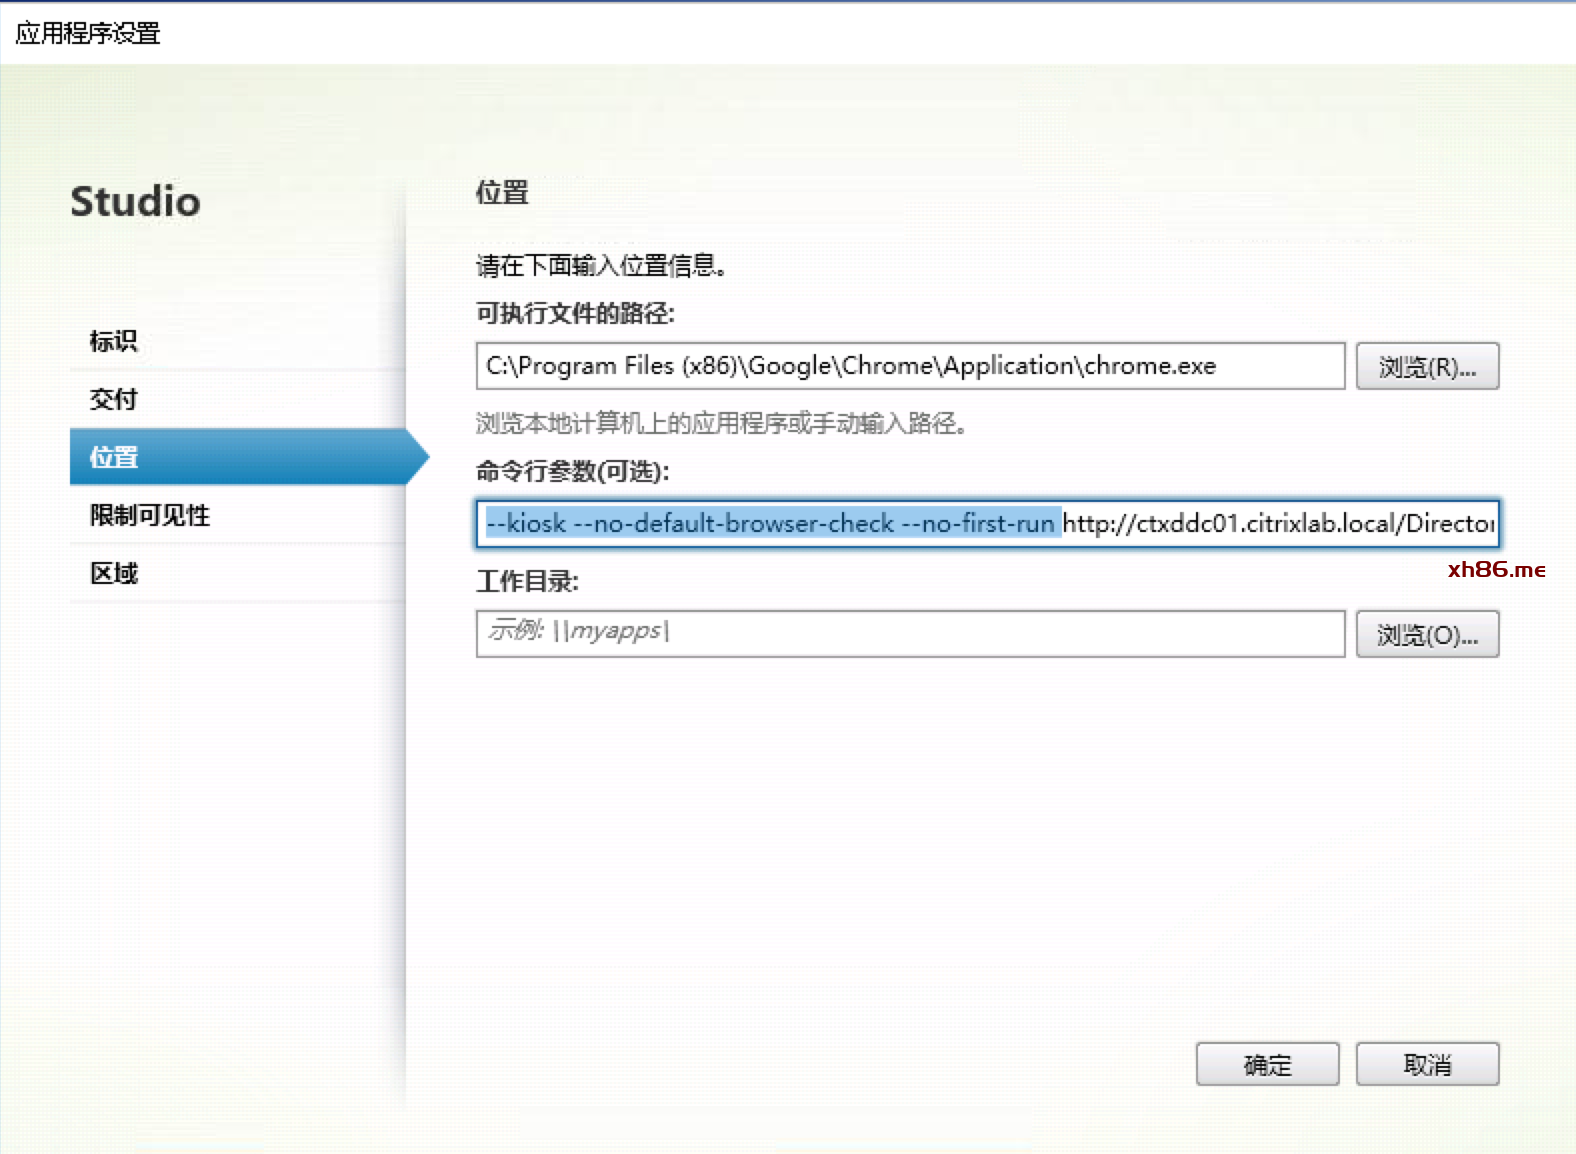Click the 位置 page heading
1576x1154 pixels.
[502, 192]
